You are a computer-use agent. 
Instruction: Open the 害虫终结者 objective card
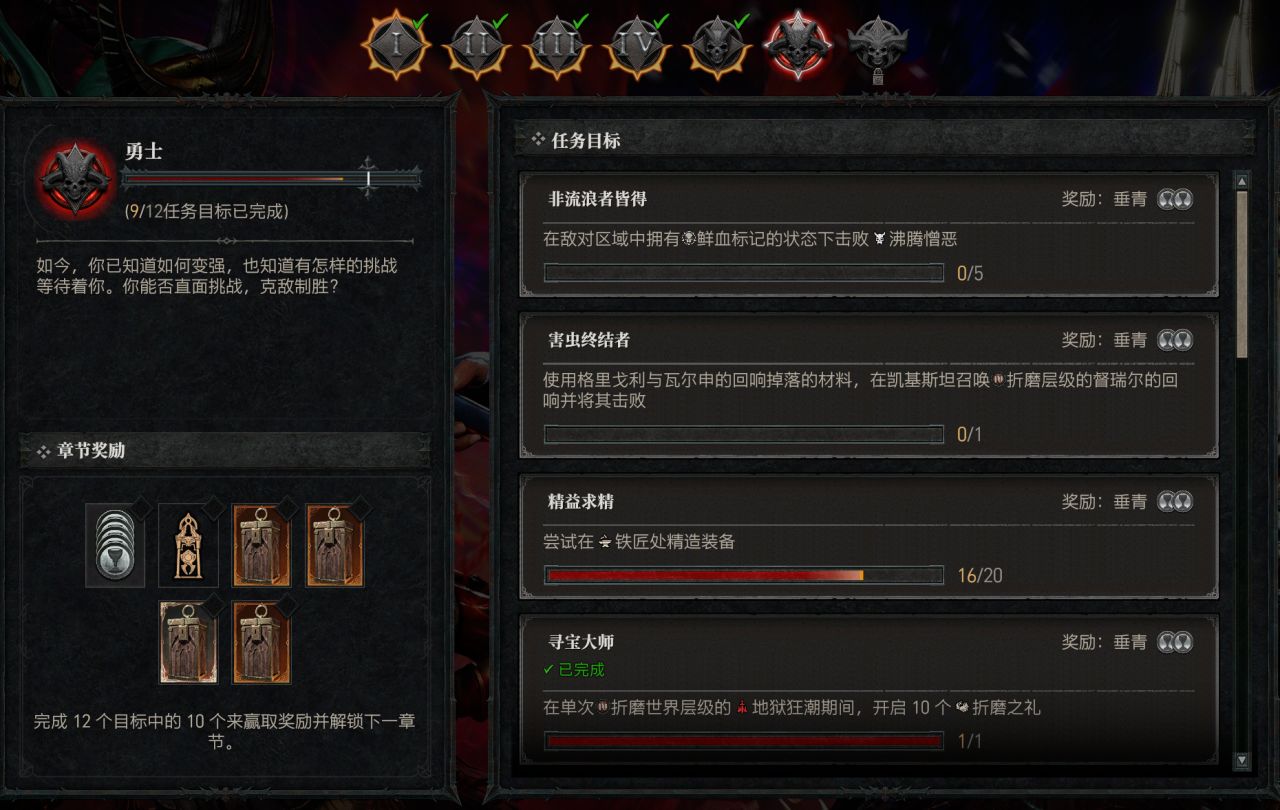pos(869,385)
